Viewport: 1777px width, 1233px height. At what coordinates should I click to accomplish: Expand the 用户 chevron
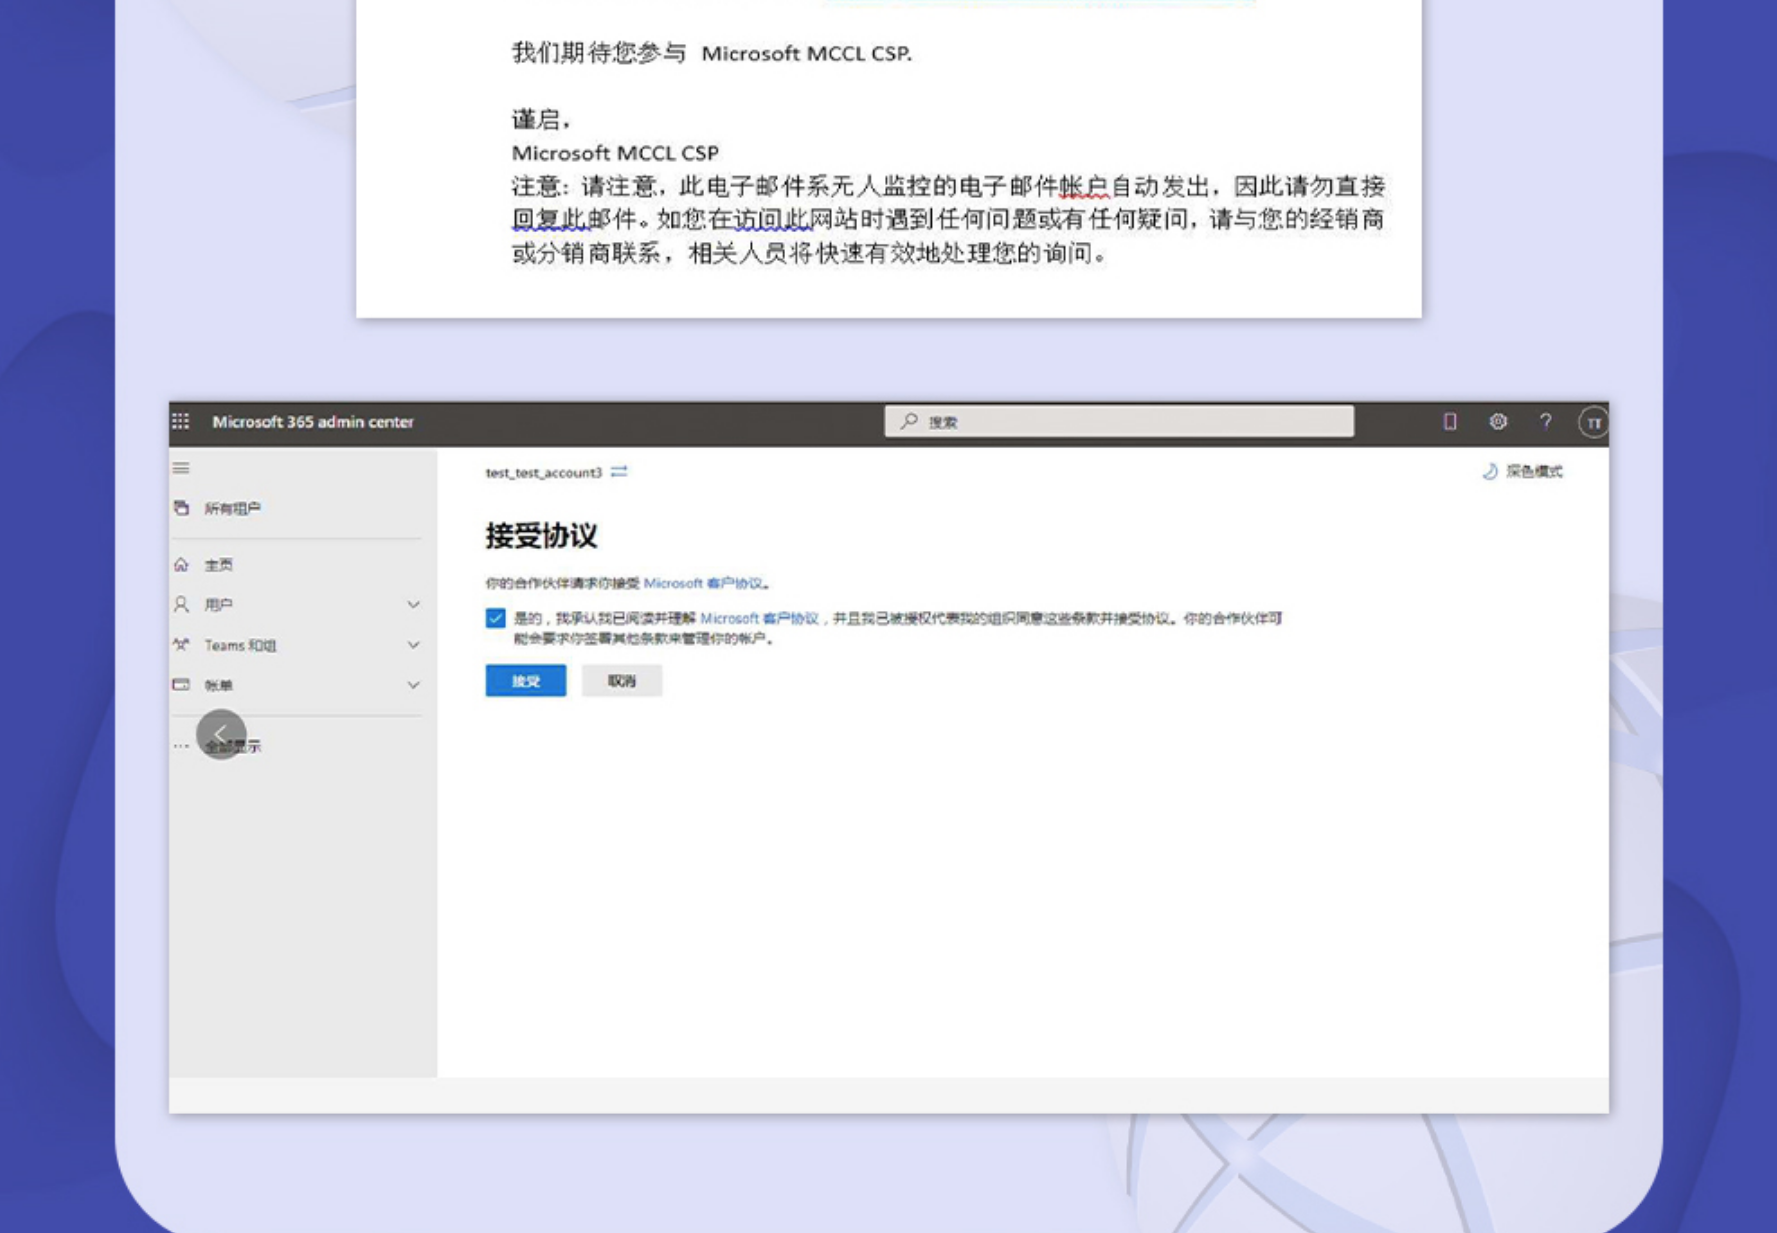[413, 604]
